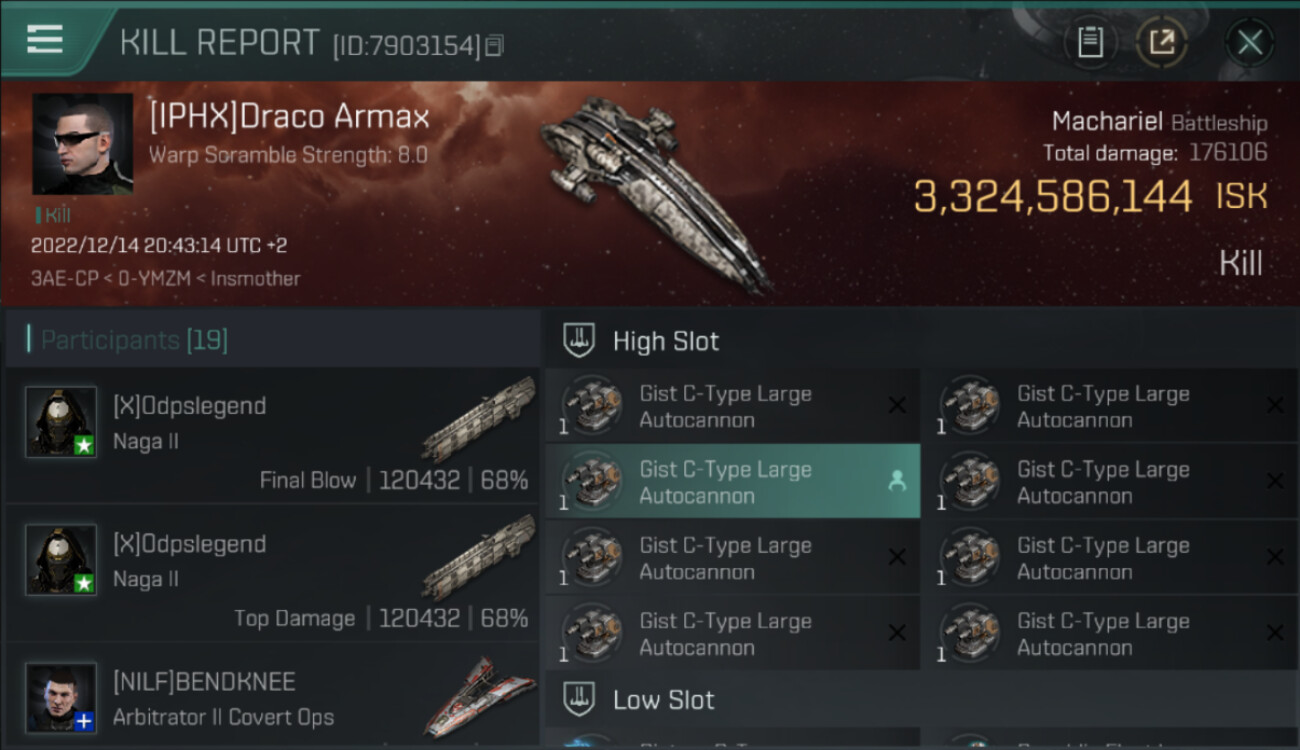Screen dimensions: 1300x750
Task: Copy the kill report ID
Action: [496, 46]
